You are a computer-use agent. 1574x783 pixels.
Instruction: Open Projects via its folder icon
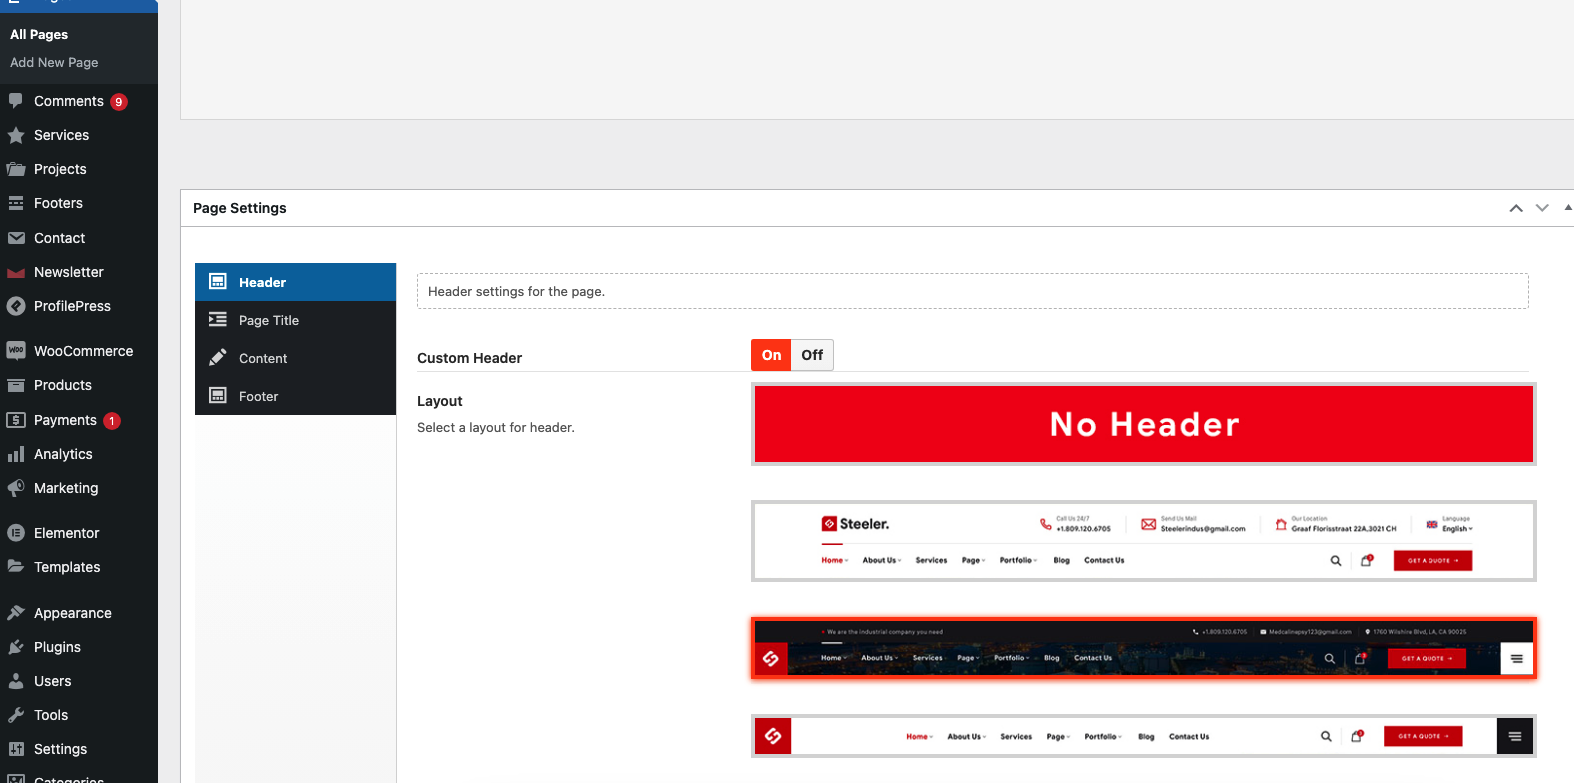(x=16, y=169)
